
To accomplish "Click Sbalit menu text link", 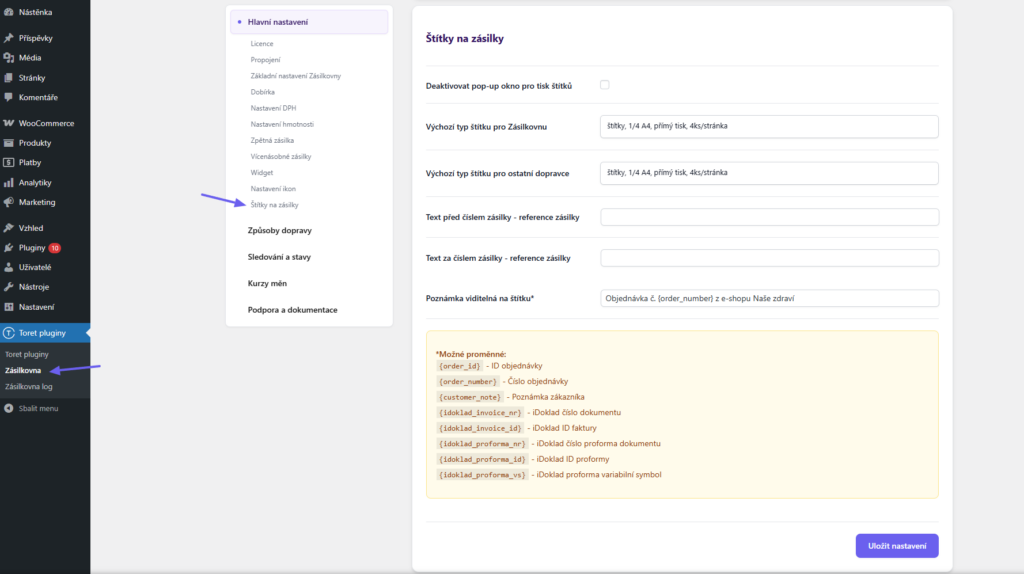I will pos(39,408).
